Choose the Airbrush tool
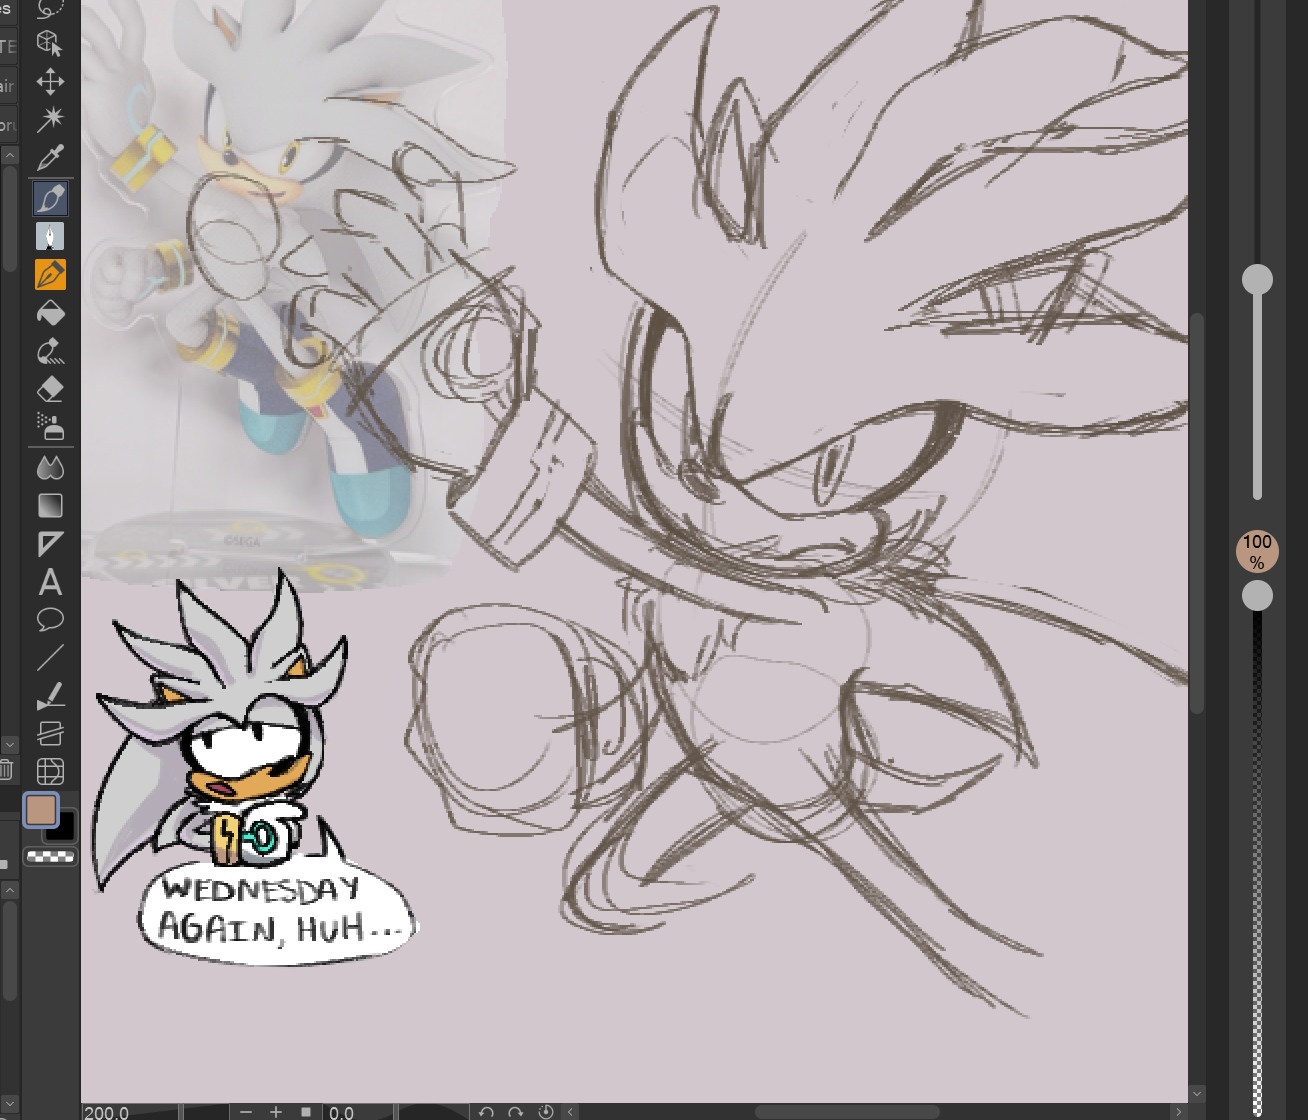Image resolution: width=1308 pixels, height=1120 pixels. click(50, 427)
